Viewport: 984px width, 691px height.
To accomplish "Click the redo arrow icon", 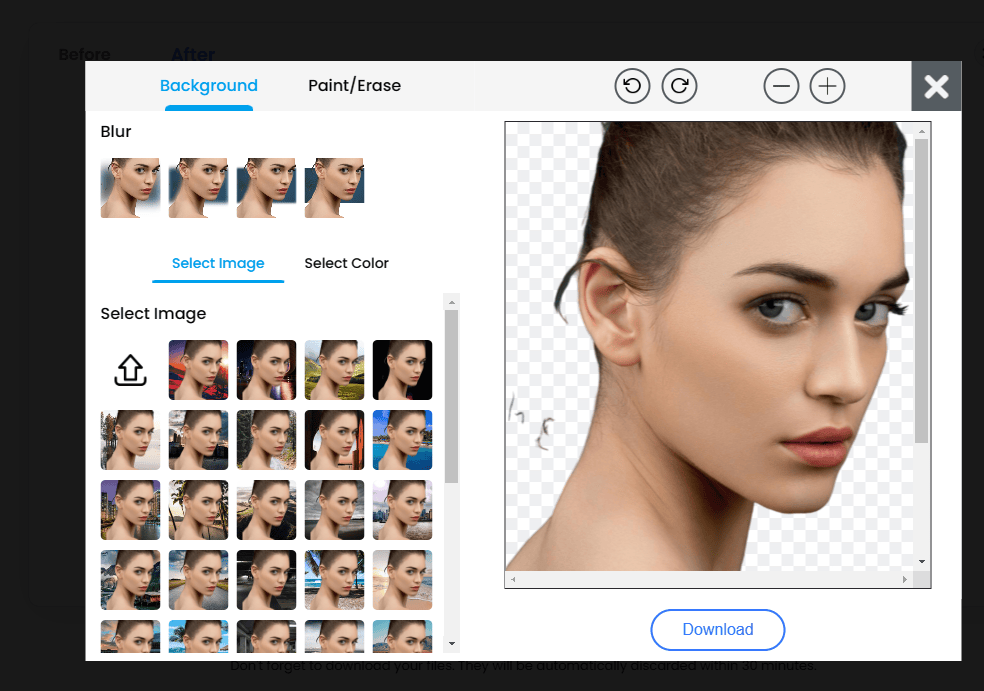I will 679,86.
